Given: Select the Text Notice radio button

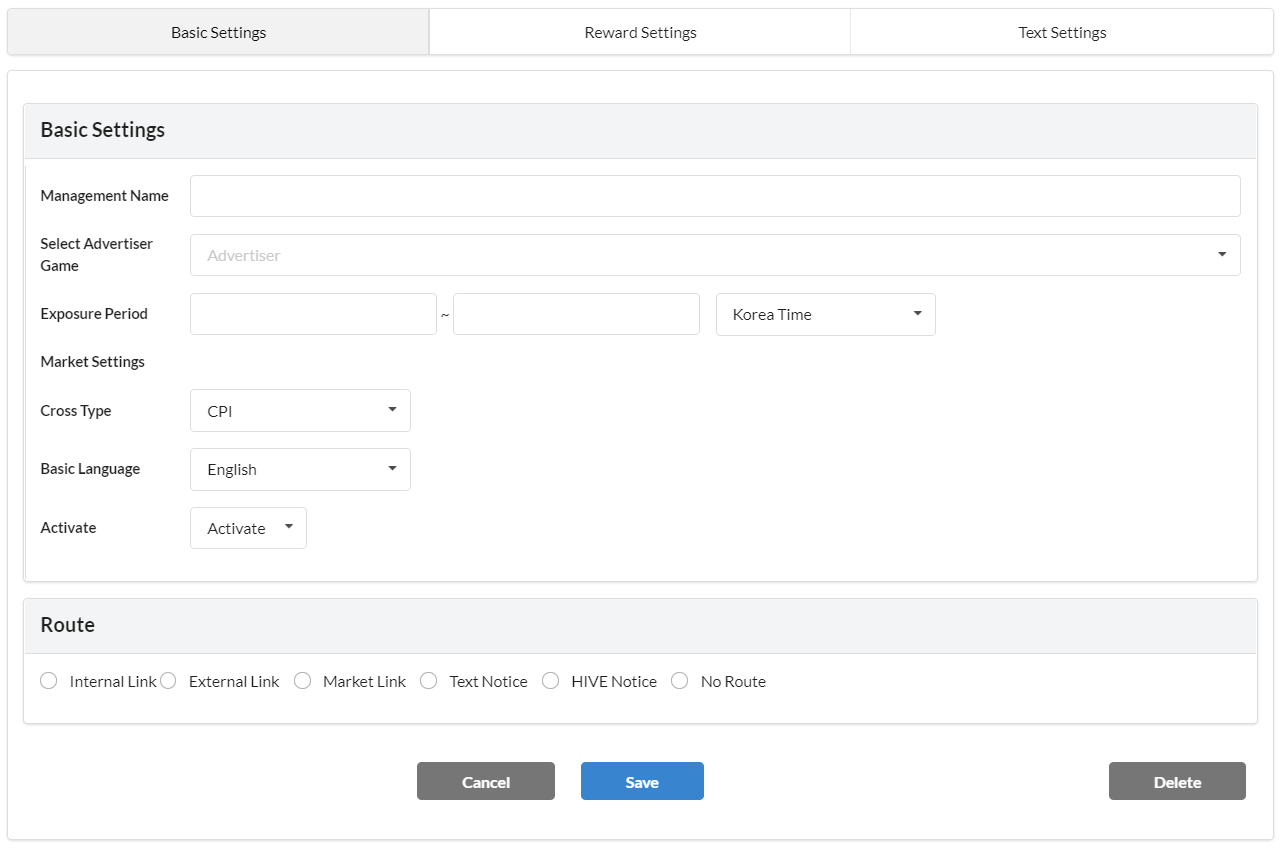Looking at the screenshot, I should pos(428,681).
